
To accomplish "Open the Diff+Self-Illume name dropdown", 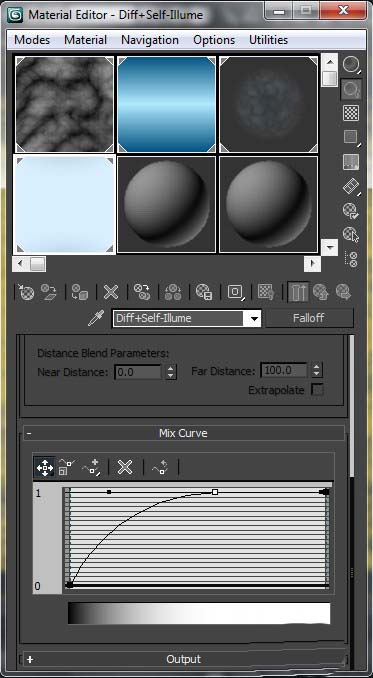I will click(x=254, y=320).
